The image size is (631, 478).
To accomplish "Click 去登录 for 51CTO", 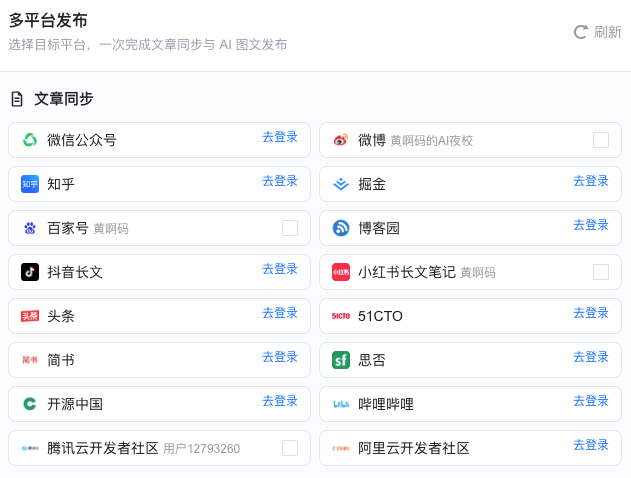I will [591, 313].
